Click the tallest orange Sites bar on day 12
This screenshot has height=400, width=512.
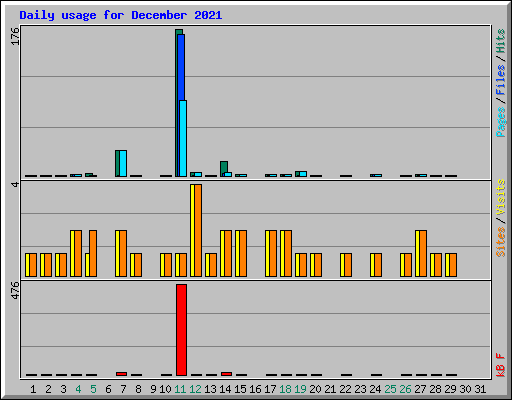[x=198, y=230]
